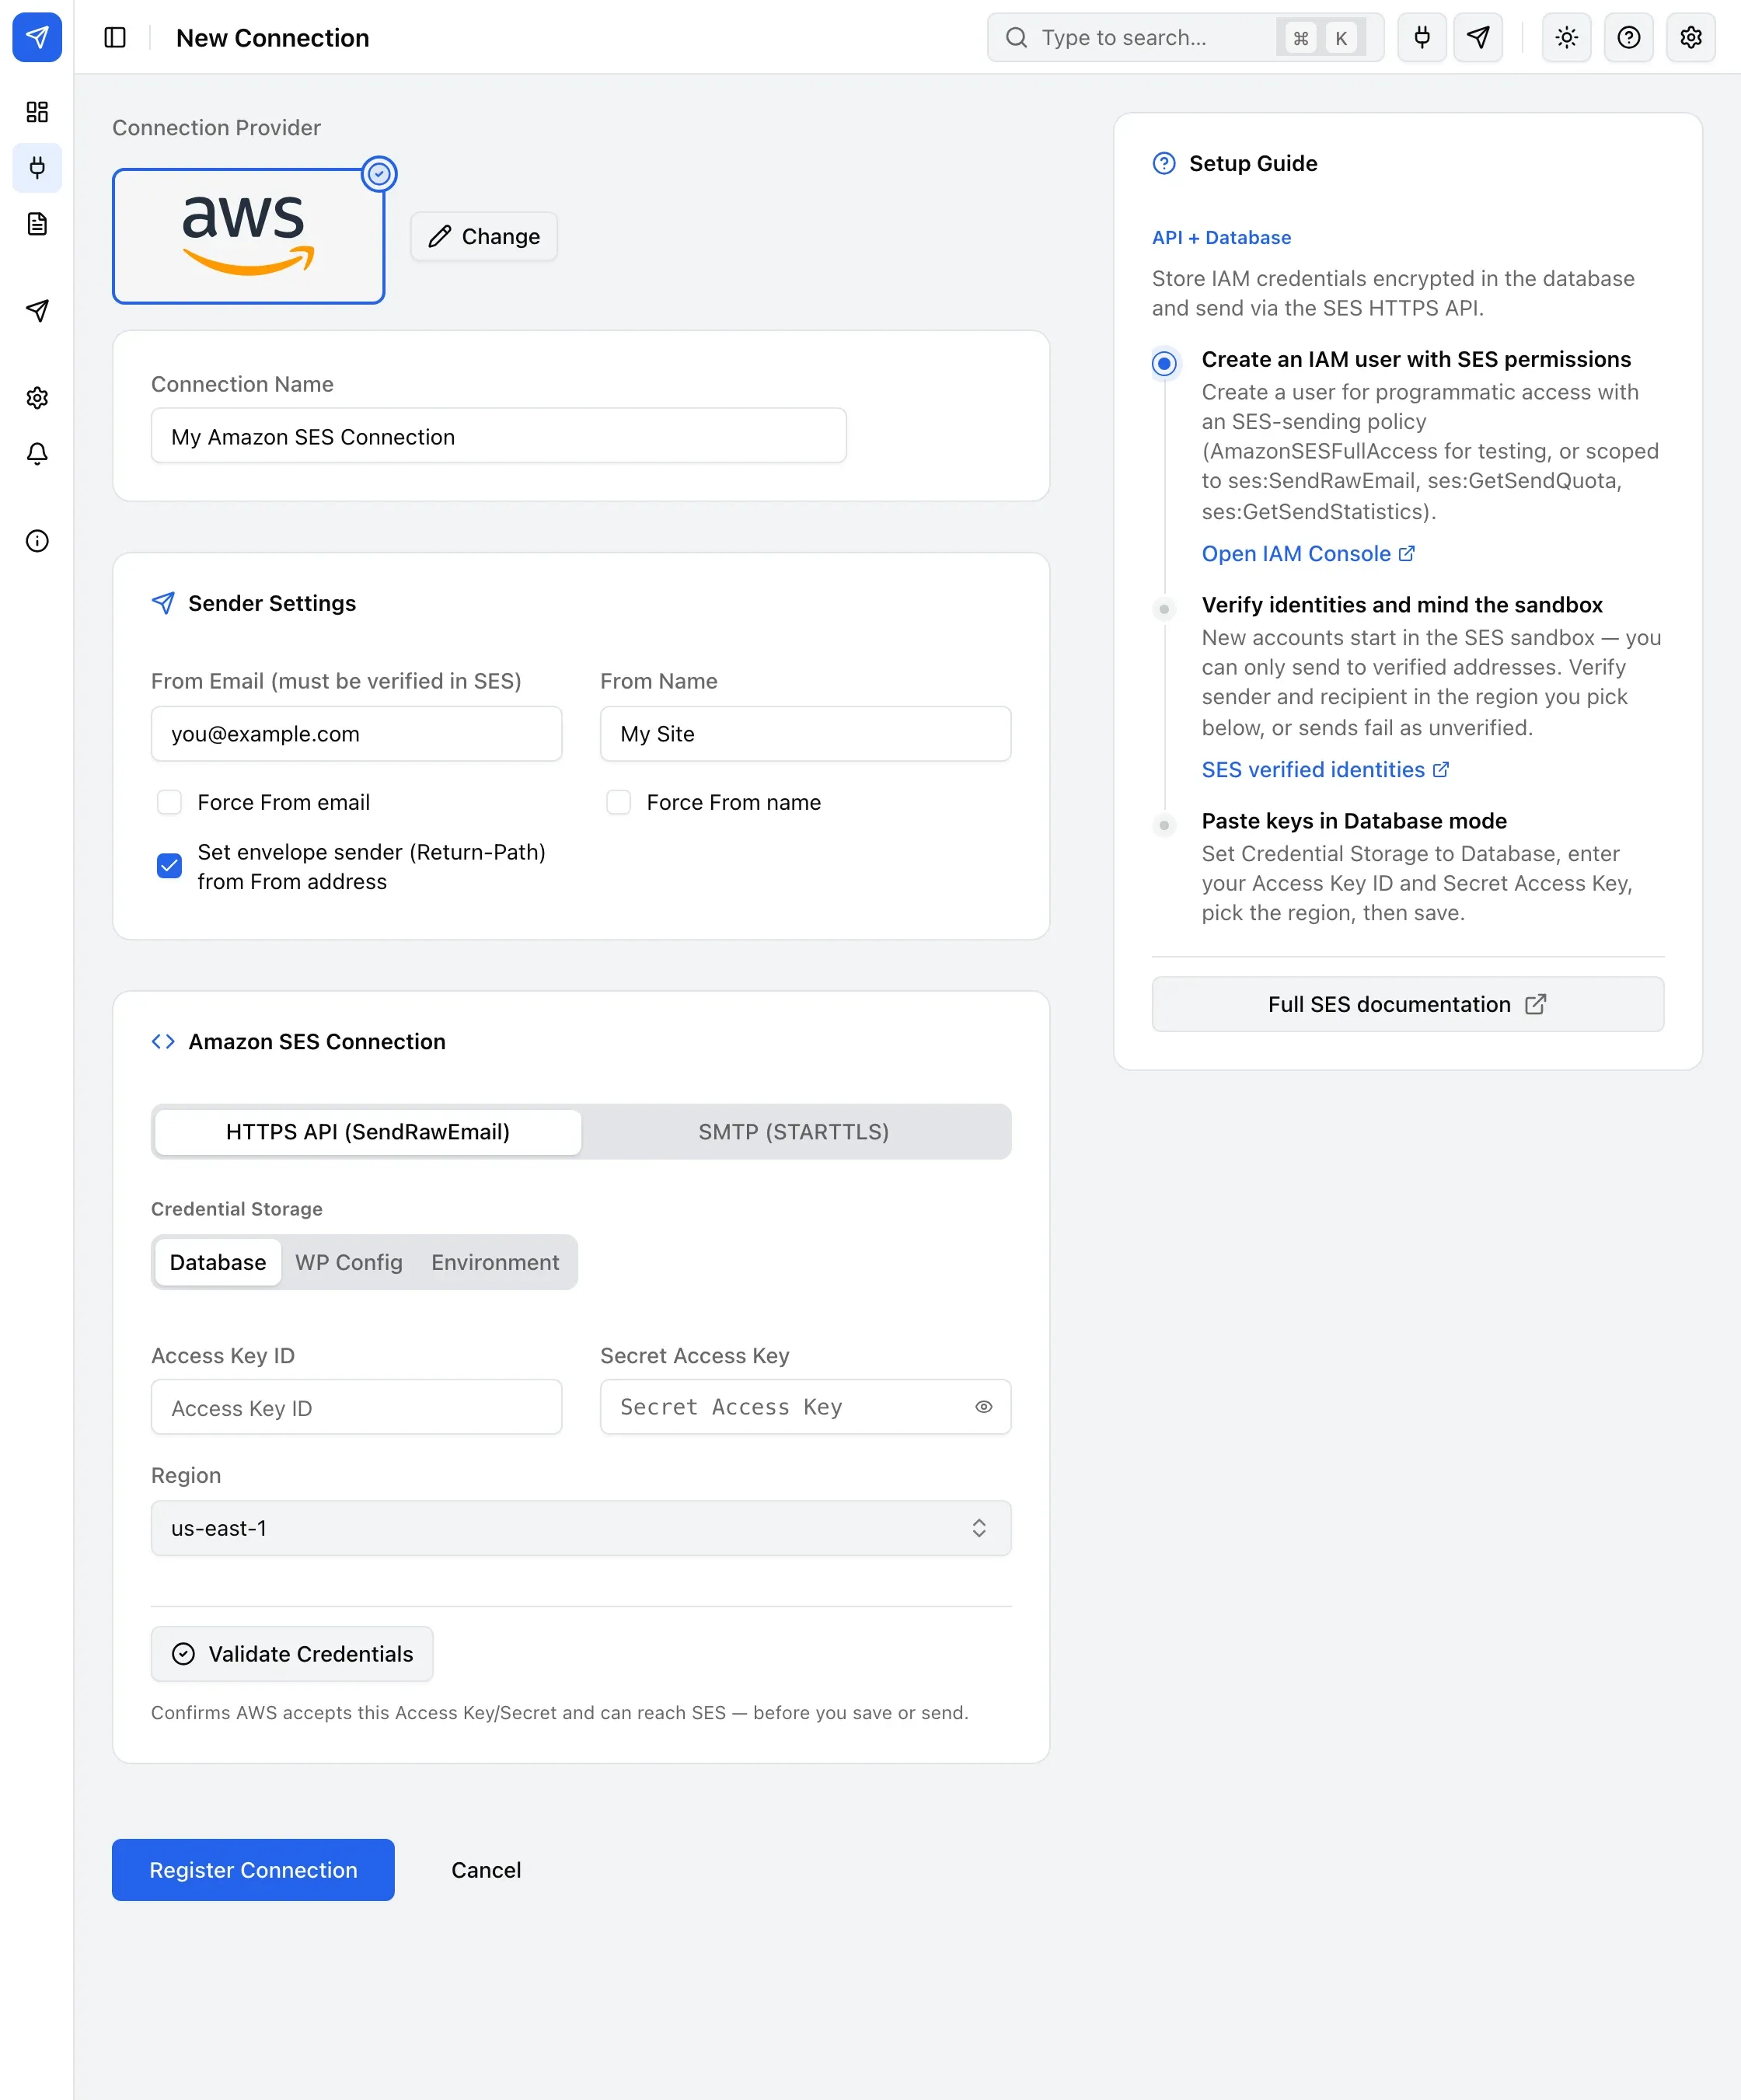Choose Database credential storage
1741x2100 pixels.
(218, 1262)
